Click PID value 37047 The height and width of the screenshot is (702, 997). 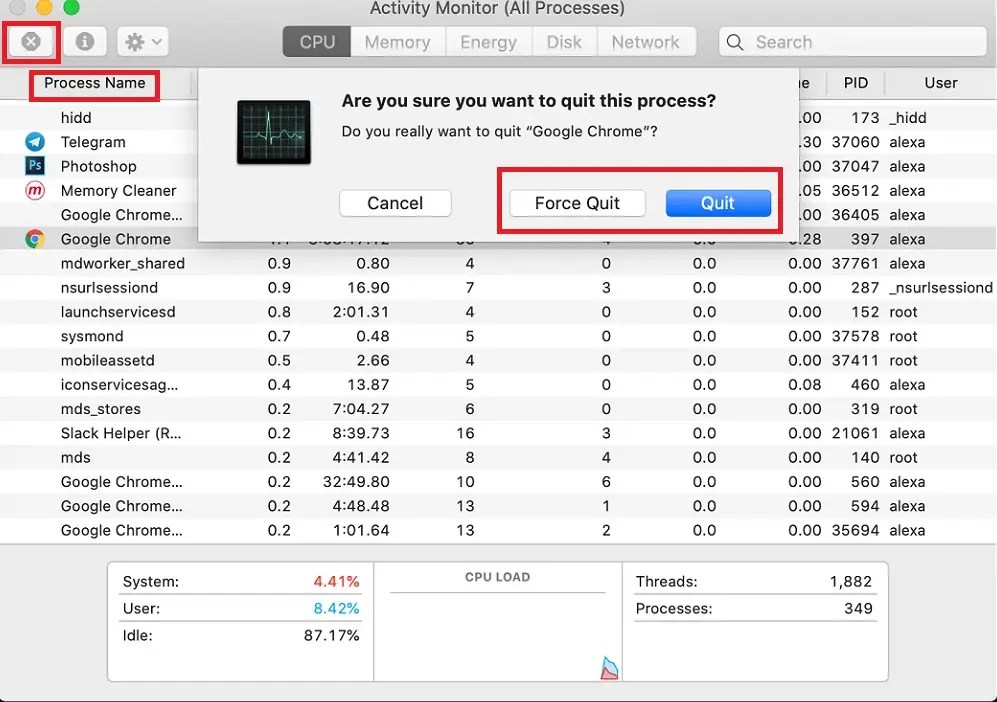855,166
